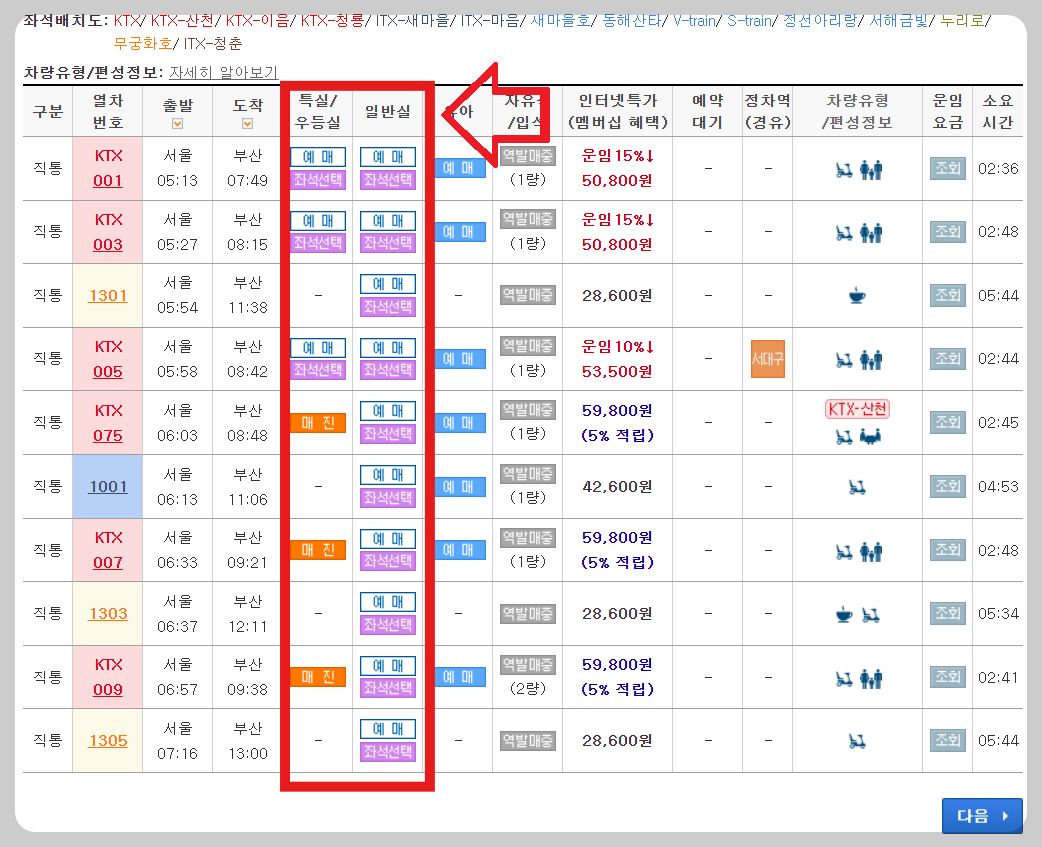This screenshot has width=1042, height=847.
Task: Click the family seat icon in KTX 009 row
Action: 870,677
